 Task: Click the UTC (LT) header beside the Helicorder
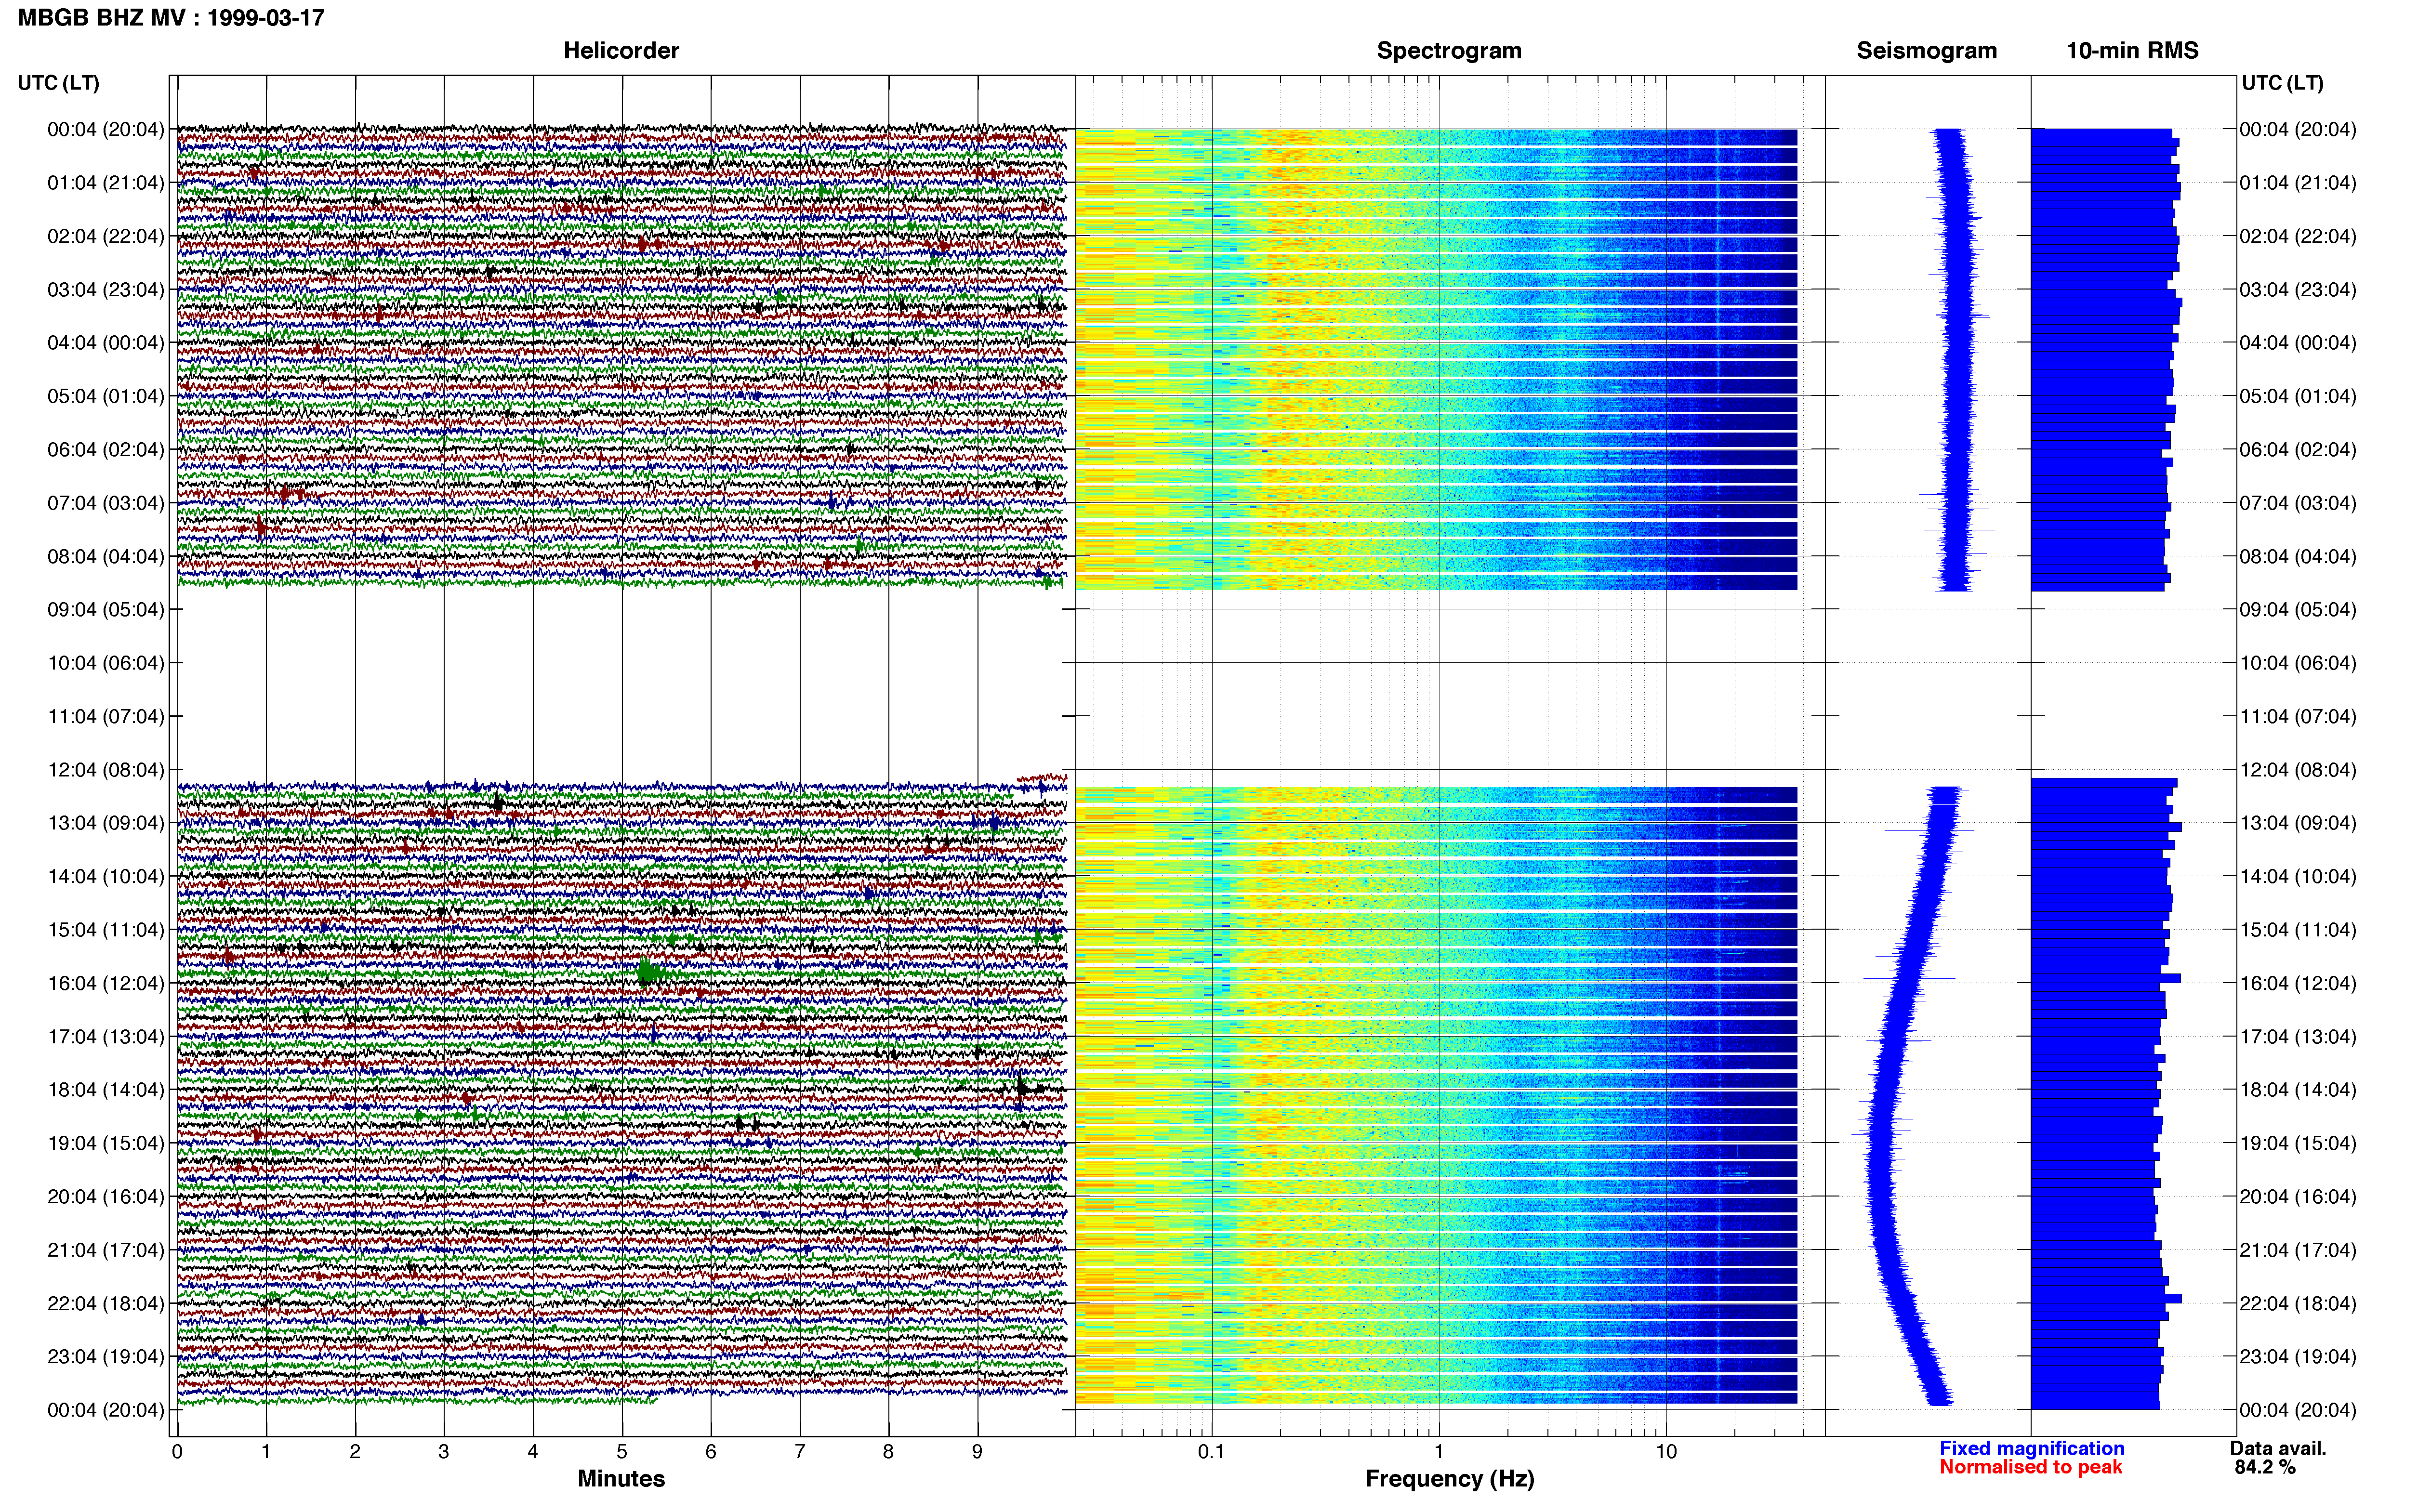[59, 83]
